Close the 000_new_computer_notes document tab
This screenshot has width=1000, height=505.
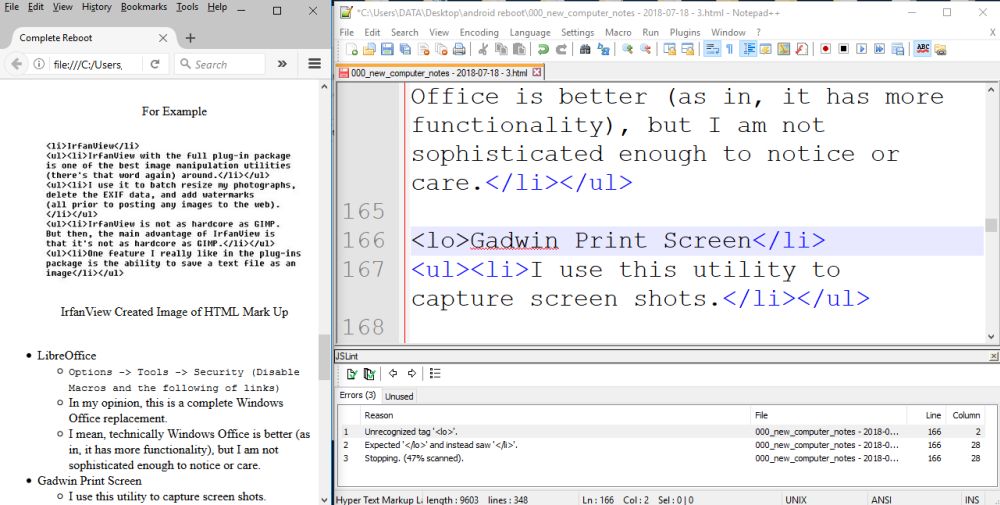537,72
